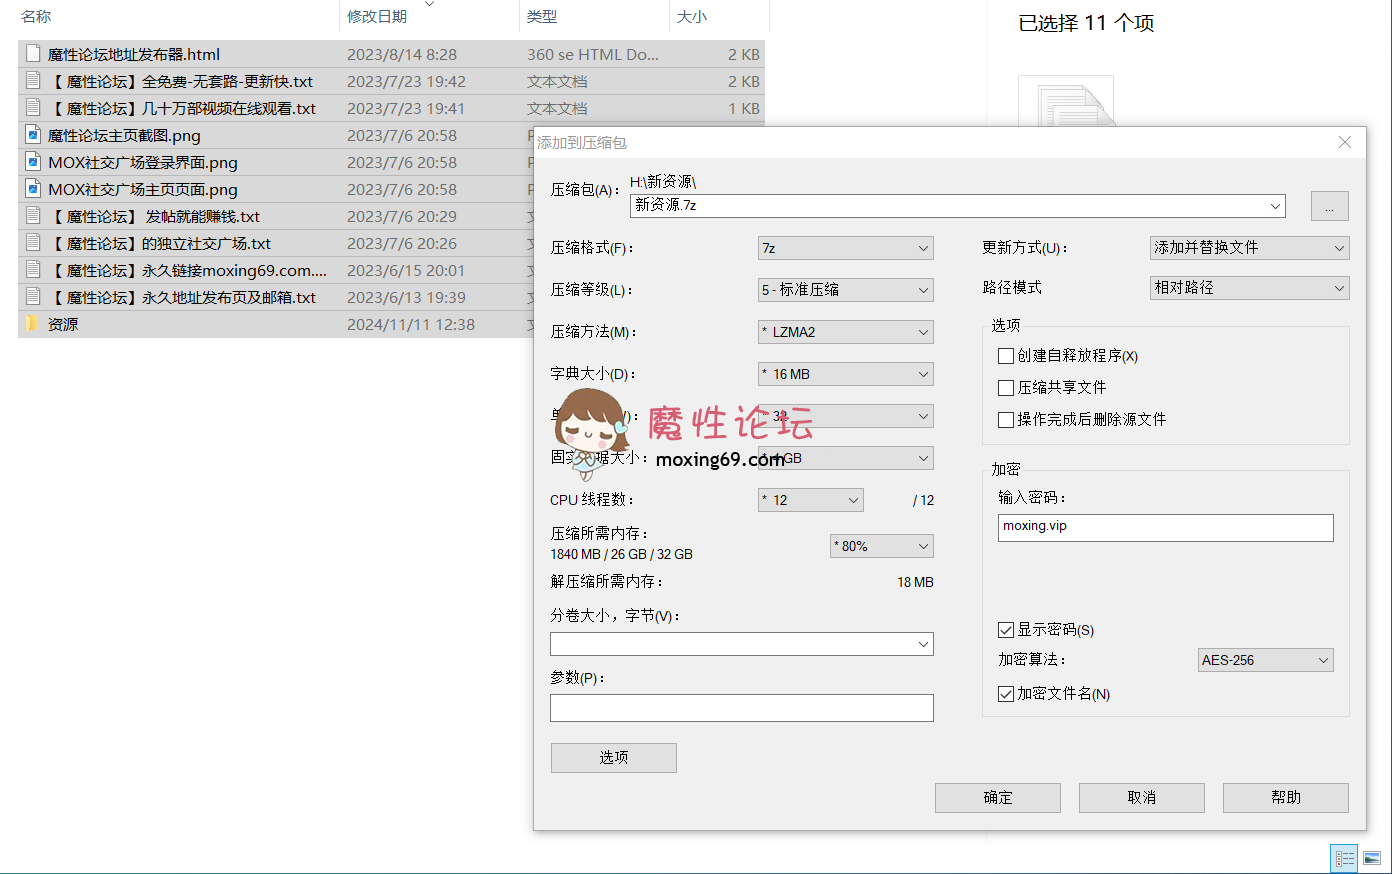Open the 加密算法 AES-256 dropdown

click(x=1265, y=660)
